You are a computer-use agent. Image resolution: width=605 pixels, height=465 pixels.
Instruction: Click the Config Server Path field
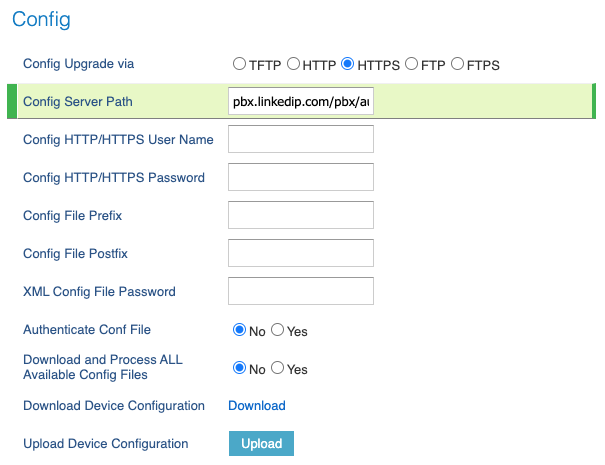click(x=301, y=101)
